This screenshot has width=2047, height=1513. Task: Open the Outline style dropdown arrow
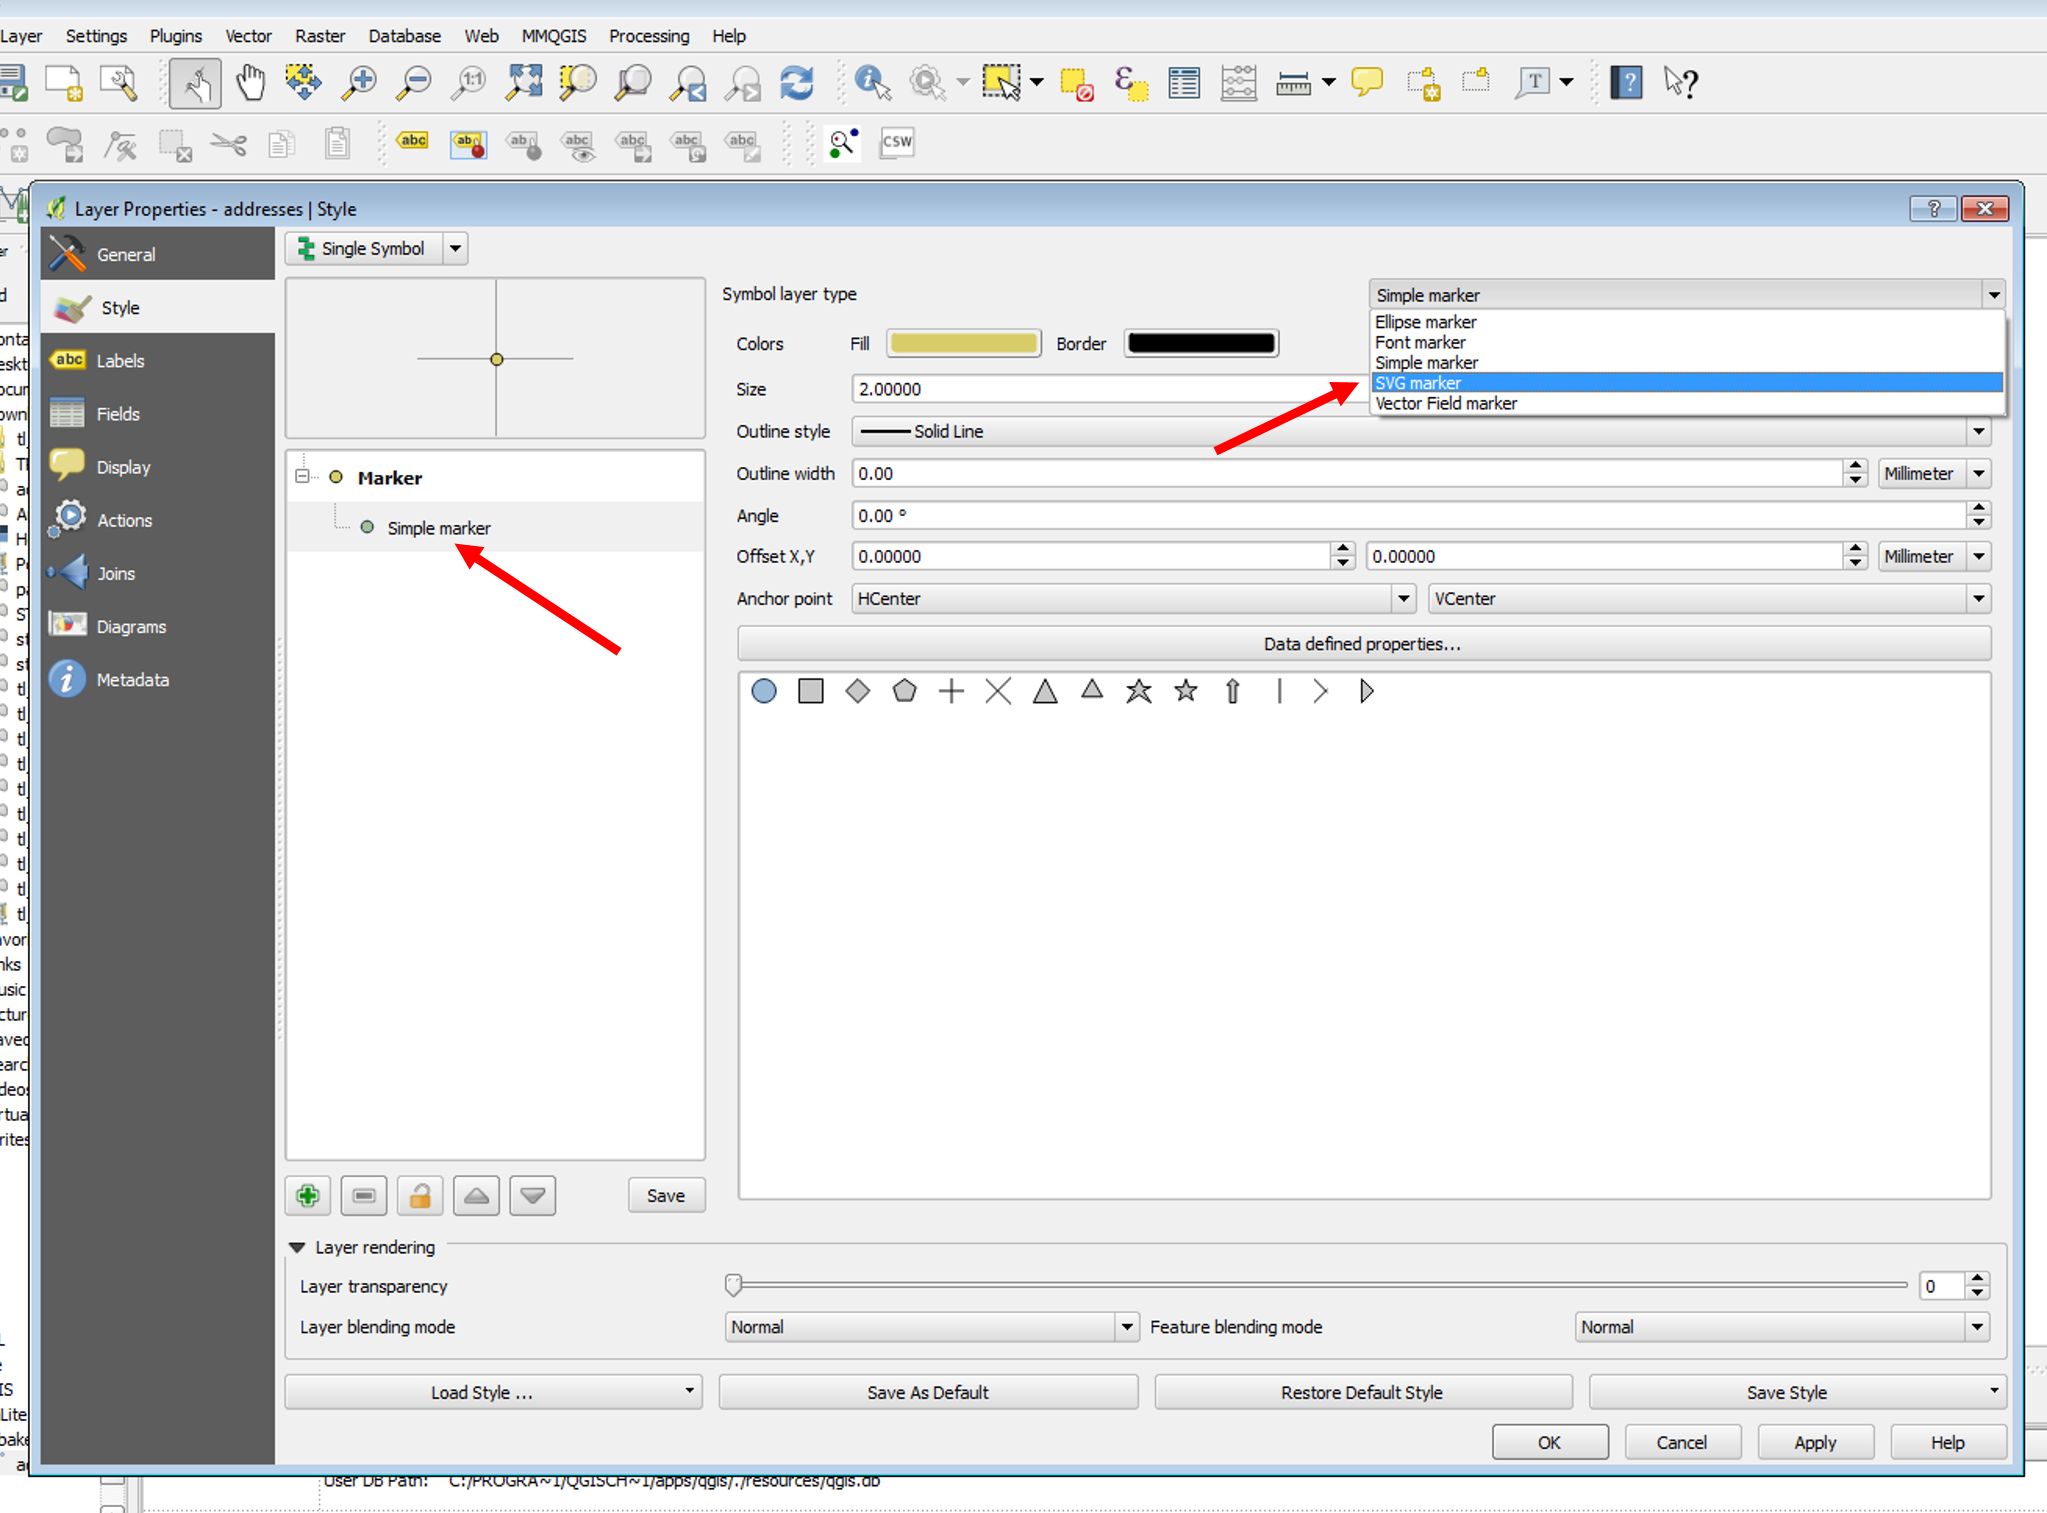(x=1978, y=431)
